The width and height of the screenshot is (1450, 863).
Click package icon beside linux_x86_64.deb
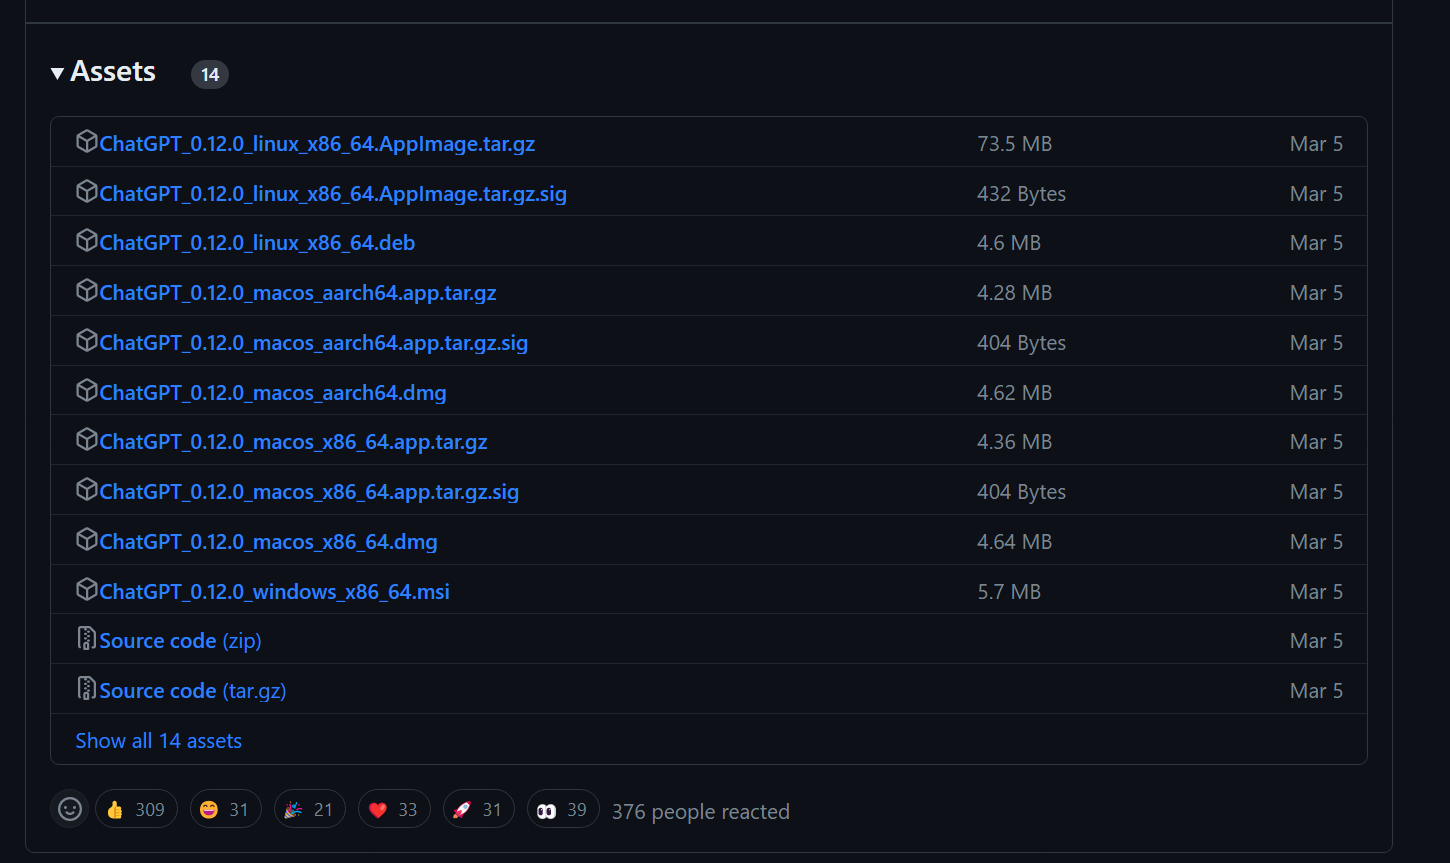click(x=87, y=240)
